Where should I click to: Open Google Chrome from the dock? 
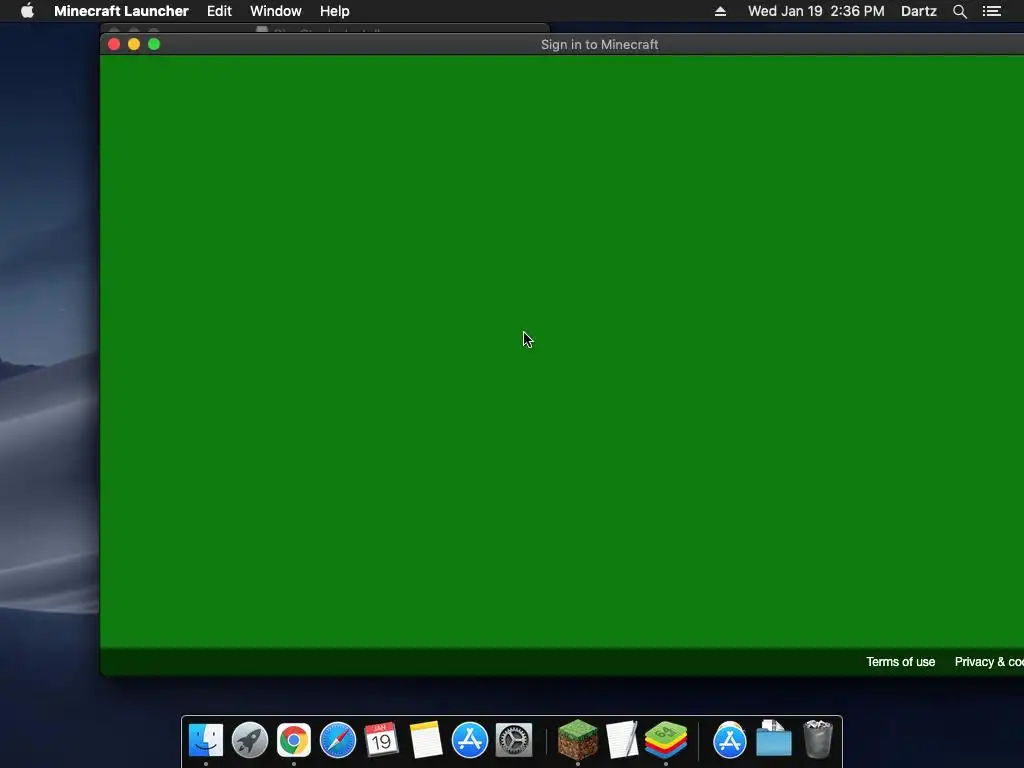point(294,740)
